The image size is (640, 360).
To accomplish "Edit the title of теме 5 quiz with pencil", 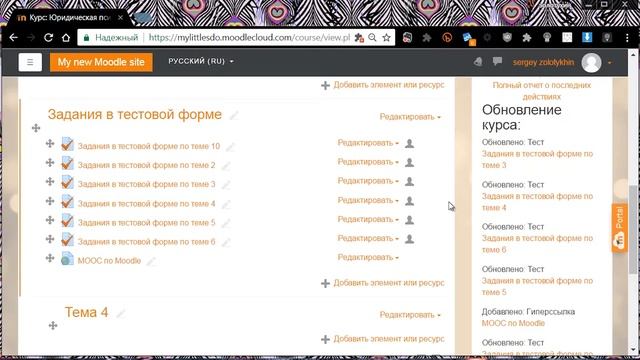I will coord(226,223).
